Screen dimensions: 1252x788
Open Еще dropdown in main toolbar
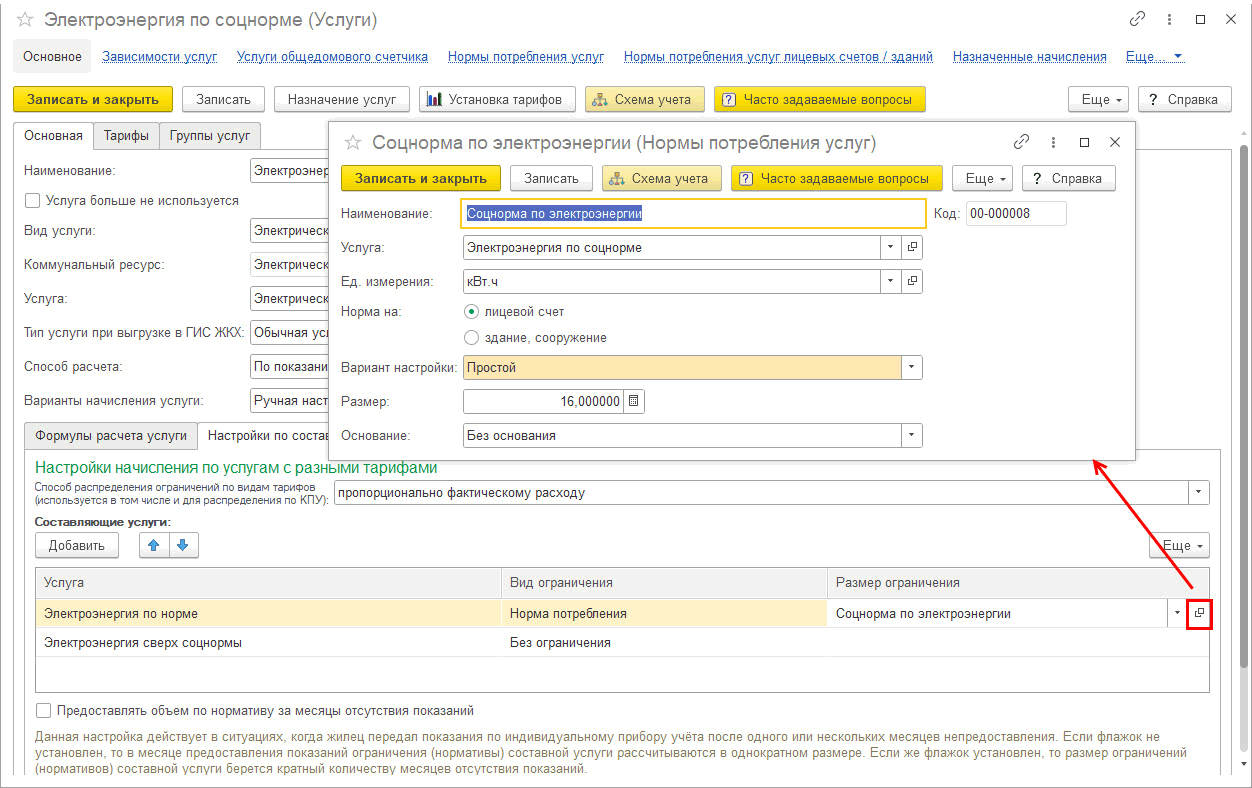[x=1099, y=99]
